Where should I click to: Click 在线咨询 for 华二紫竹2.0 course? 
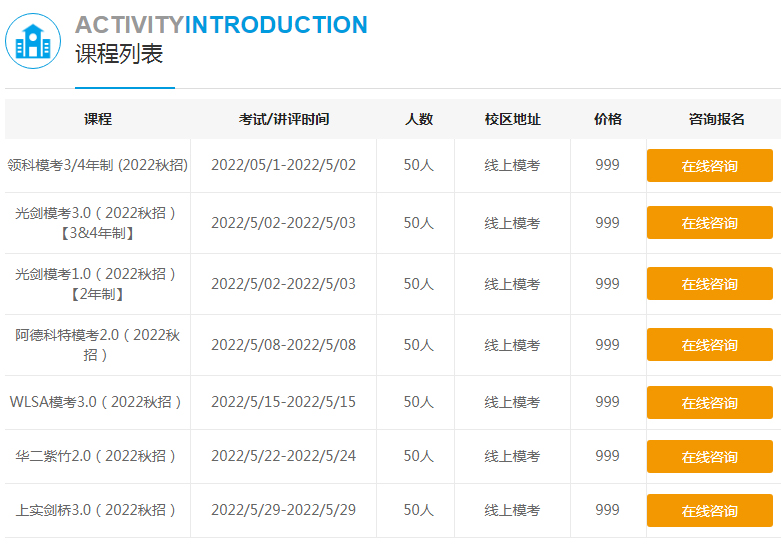[709, 457]
